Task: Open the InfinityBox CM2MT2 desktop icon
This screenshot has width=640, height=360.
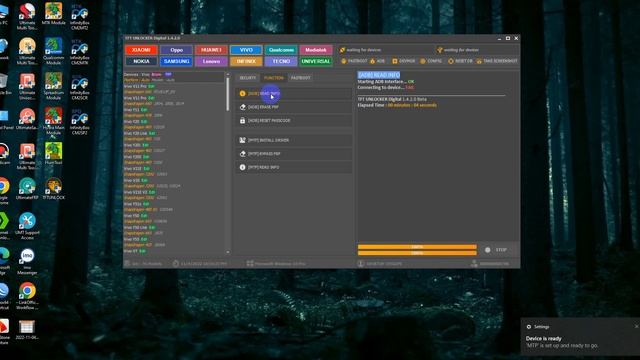Action: pyautogui.click(x=80, y=17)
